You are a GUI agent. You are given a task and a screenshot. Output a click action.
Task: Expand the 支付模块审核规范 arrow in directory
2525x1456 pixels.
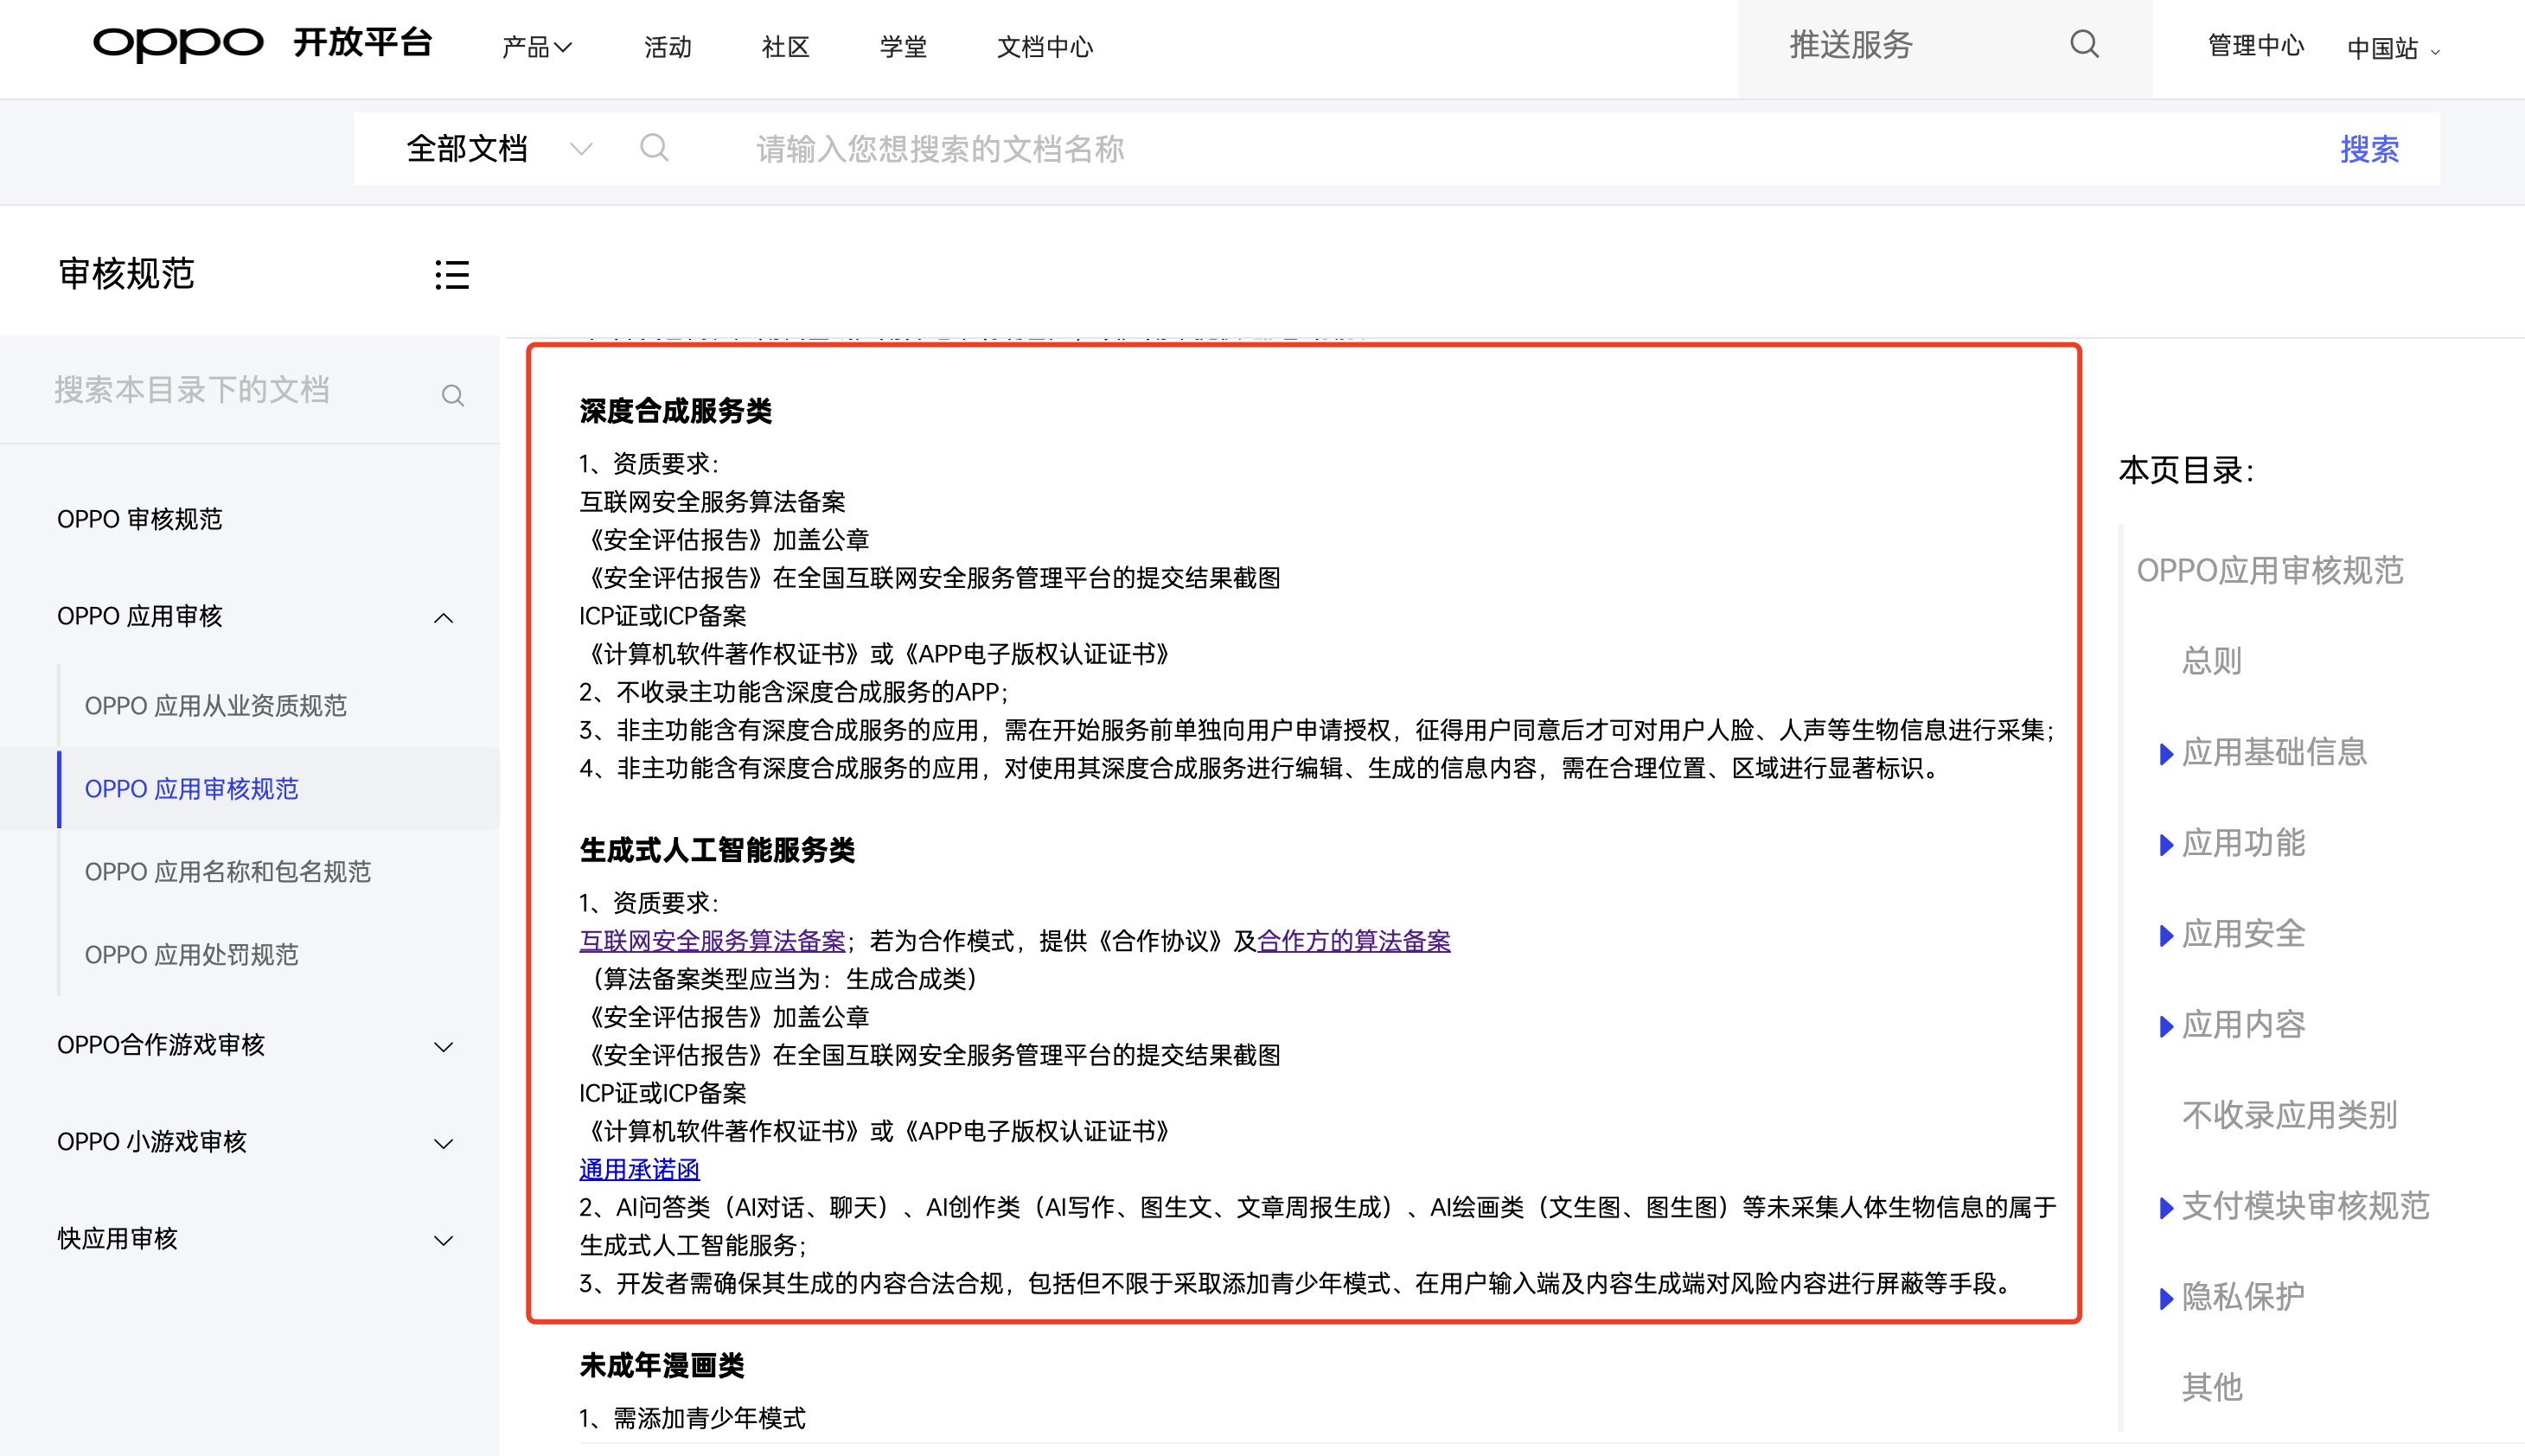pyautogui.click(x=2166, y=1207)
